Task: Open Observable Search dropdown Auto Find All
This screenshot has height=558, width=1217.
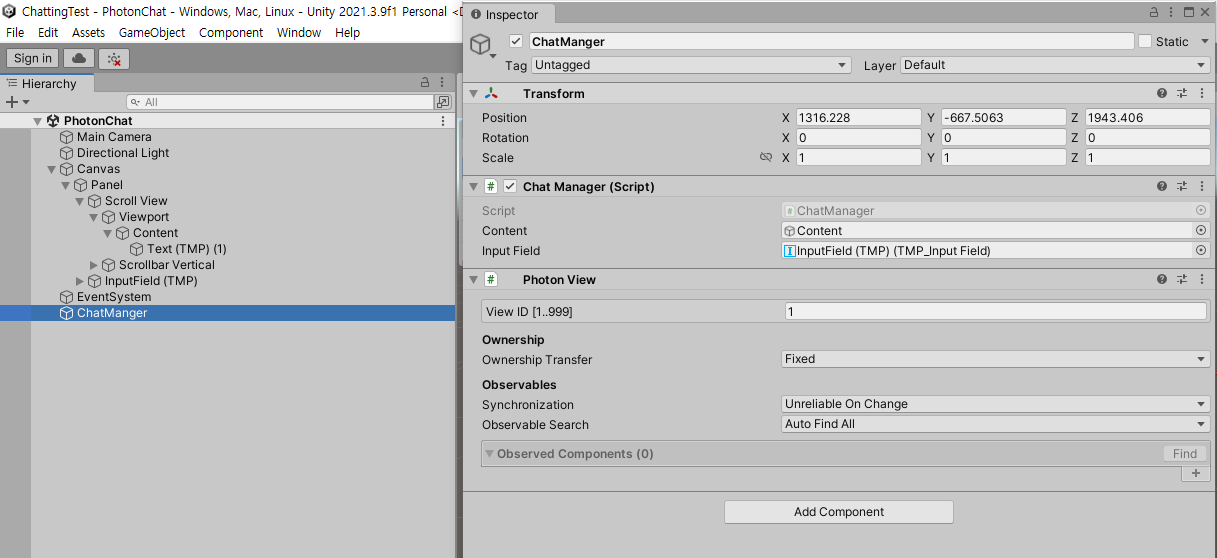Action: tap(996, 424)
